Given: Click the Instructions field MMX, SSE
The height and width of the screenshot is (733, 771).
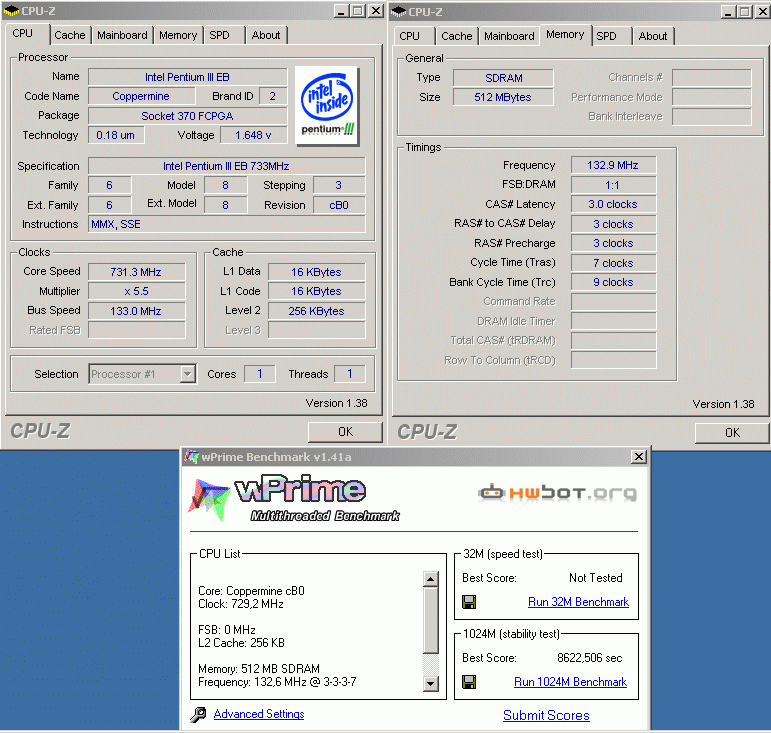Looking at the screenshot, I should [x=226, y=224].
